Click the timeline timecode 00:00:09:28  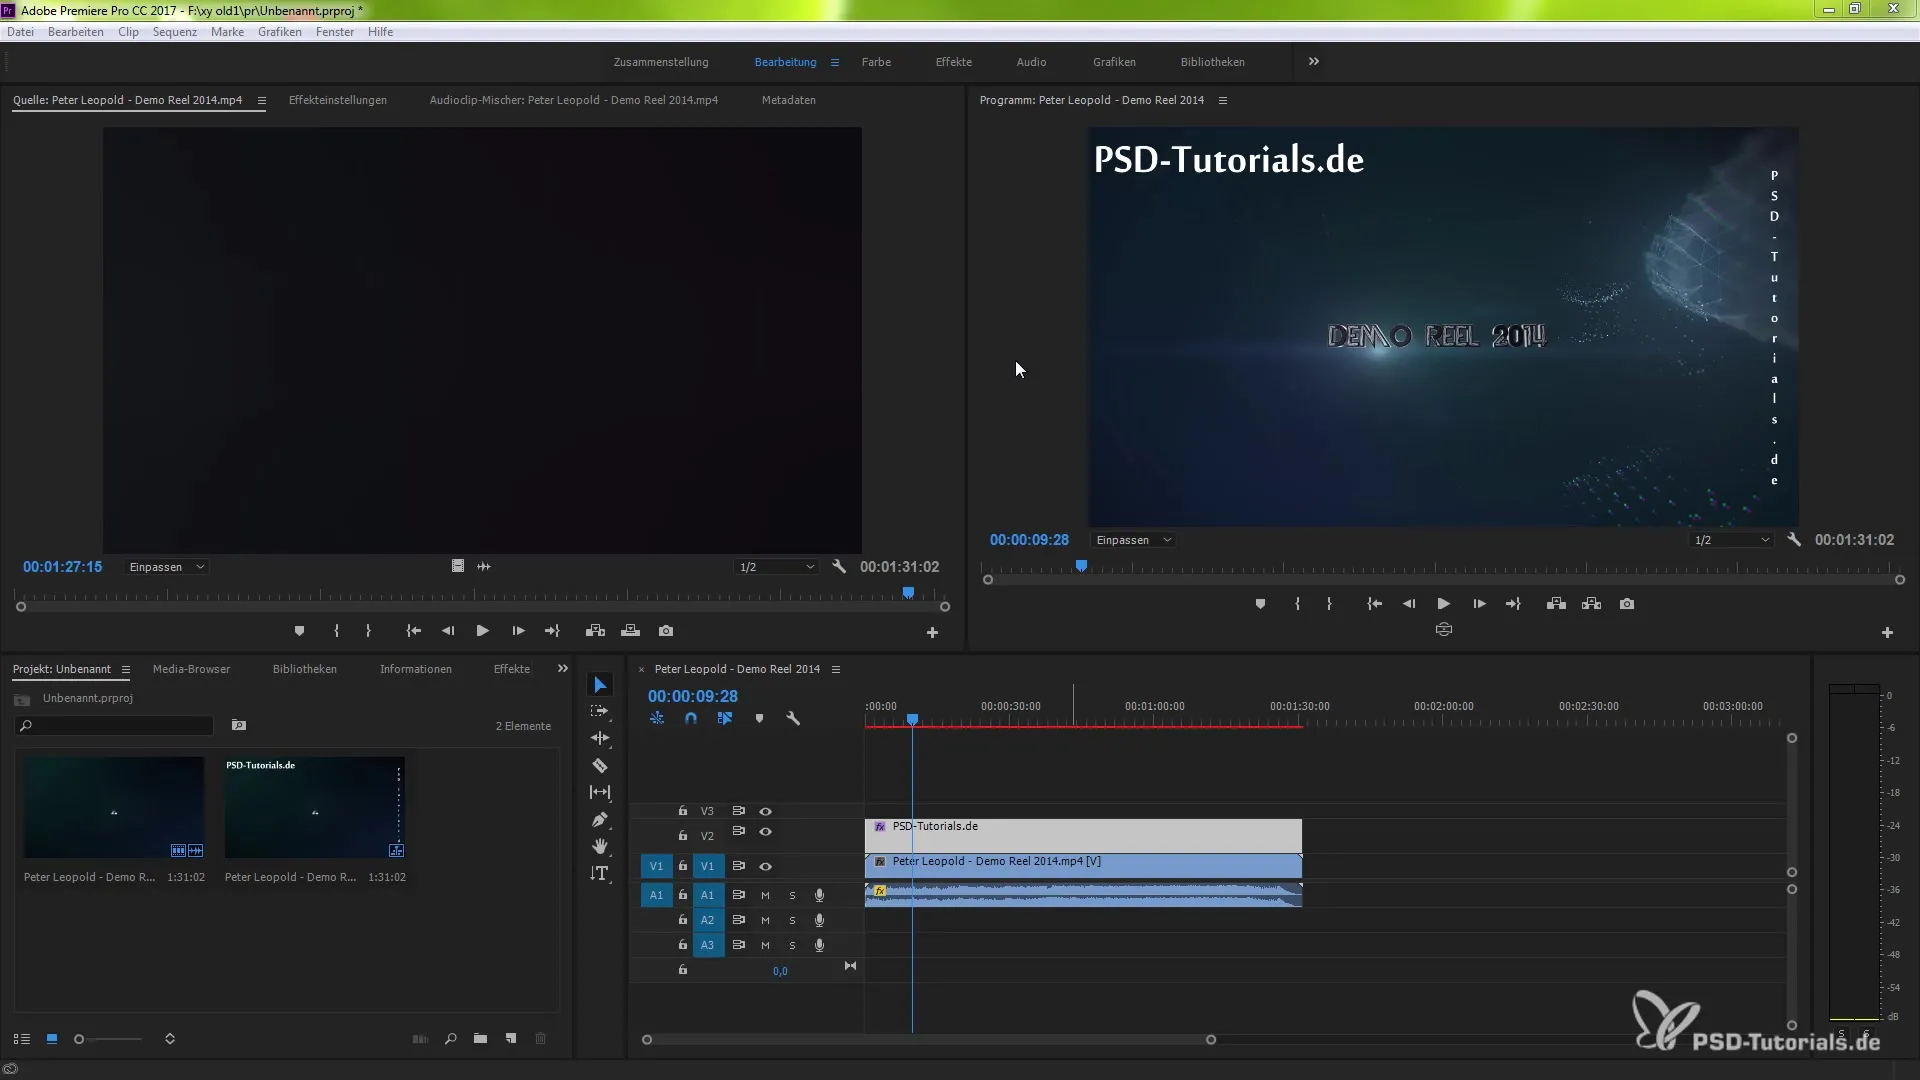(693, 696)
